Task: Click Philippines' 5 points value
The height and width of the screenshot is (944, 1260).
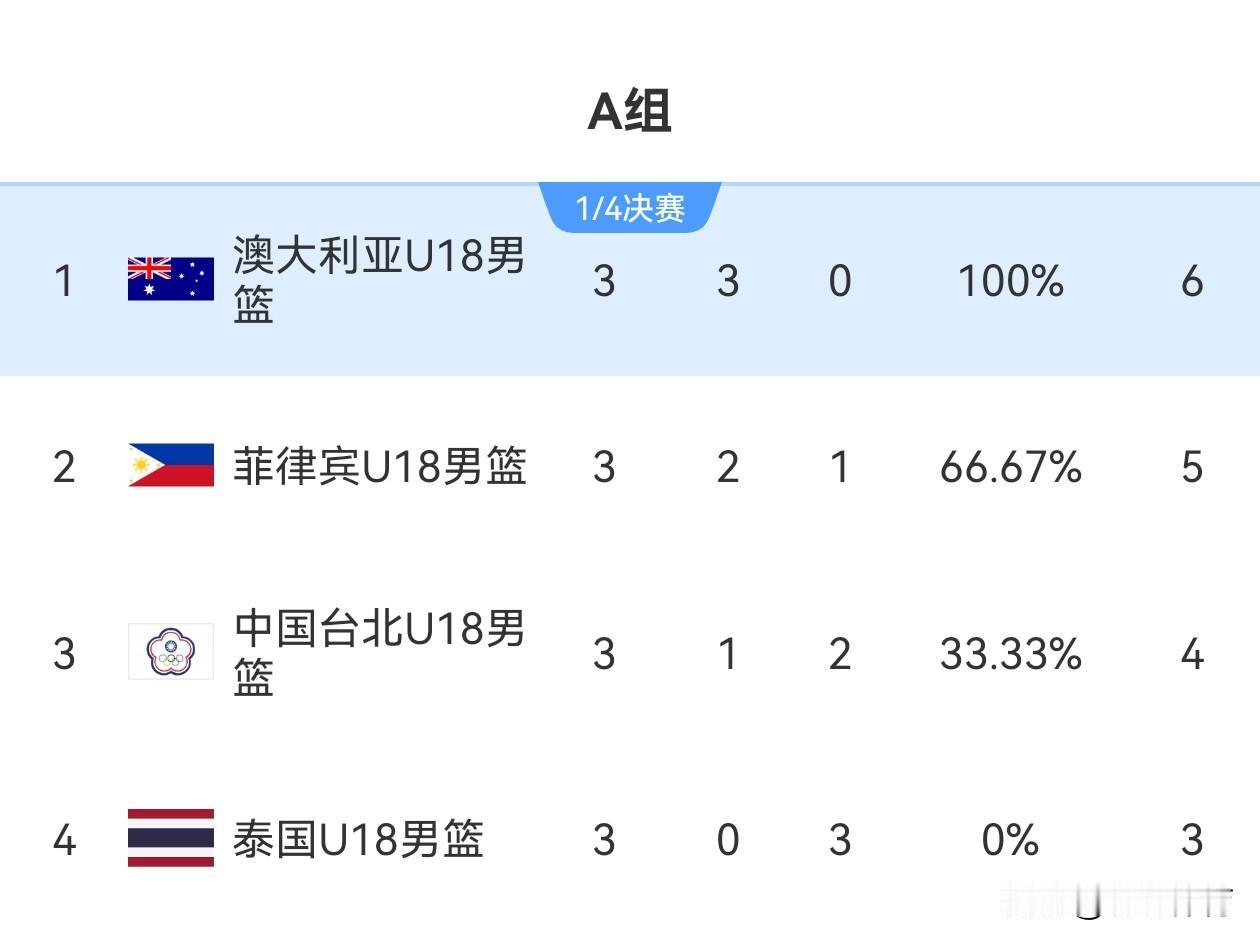Action: click(x=1192, y=467)
